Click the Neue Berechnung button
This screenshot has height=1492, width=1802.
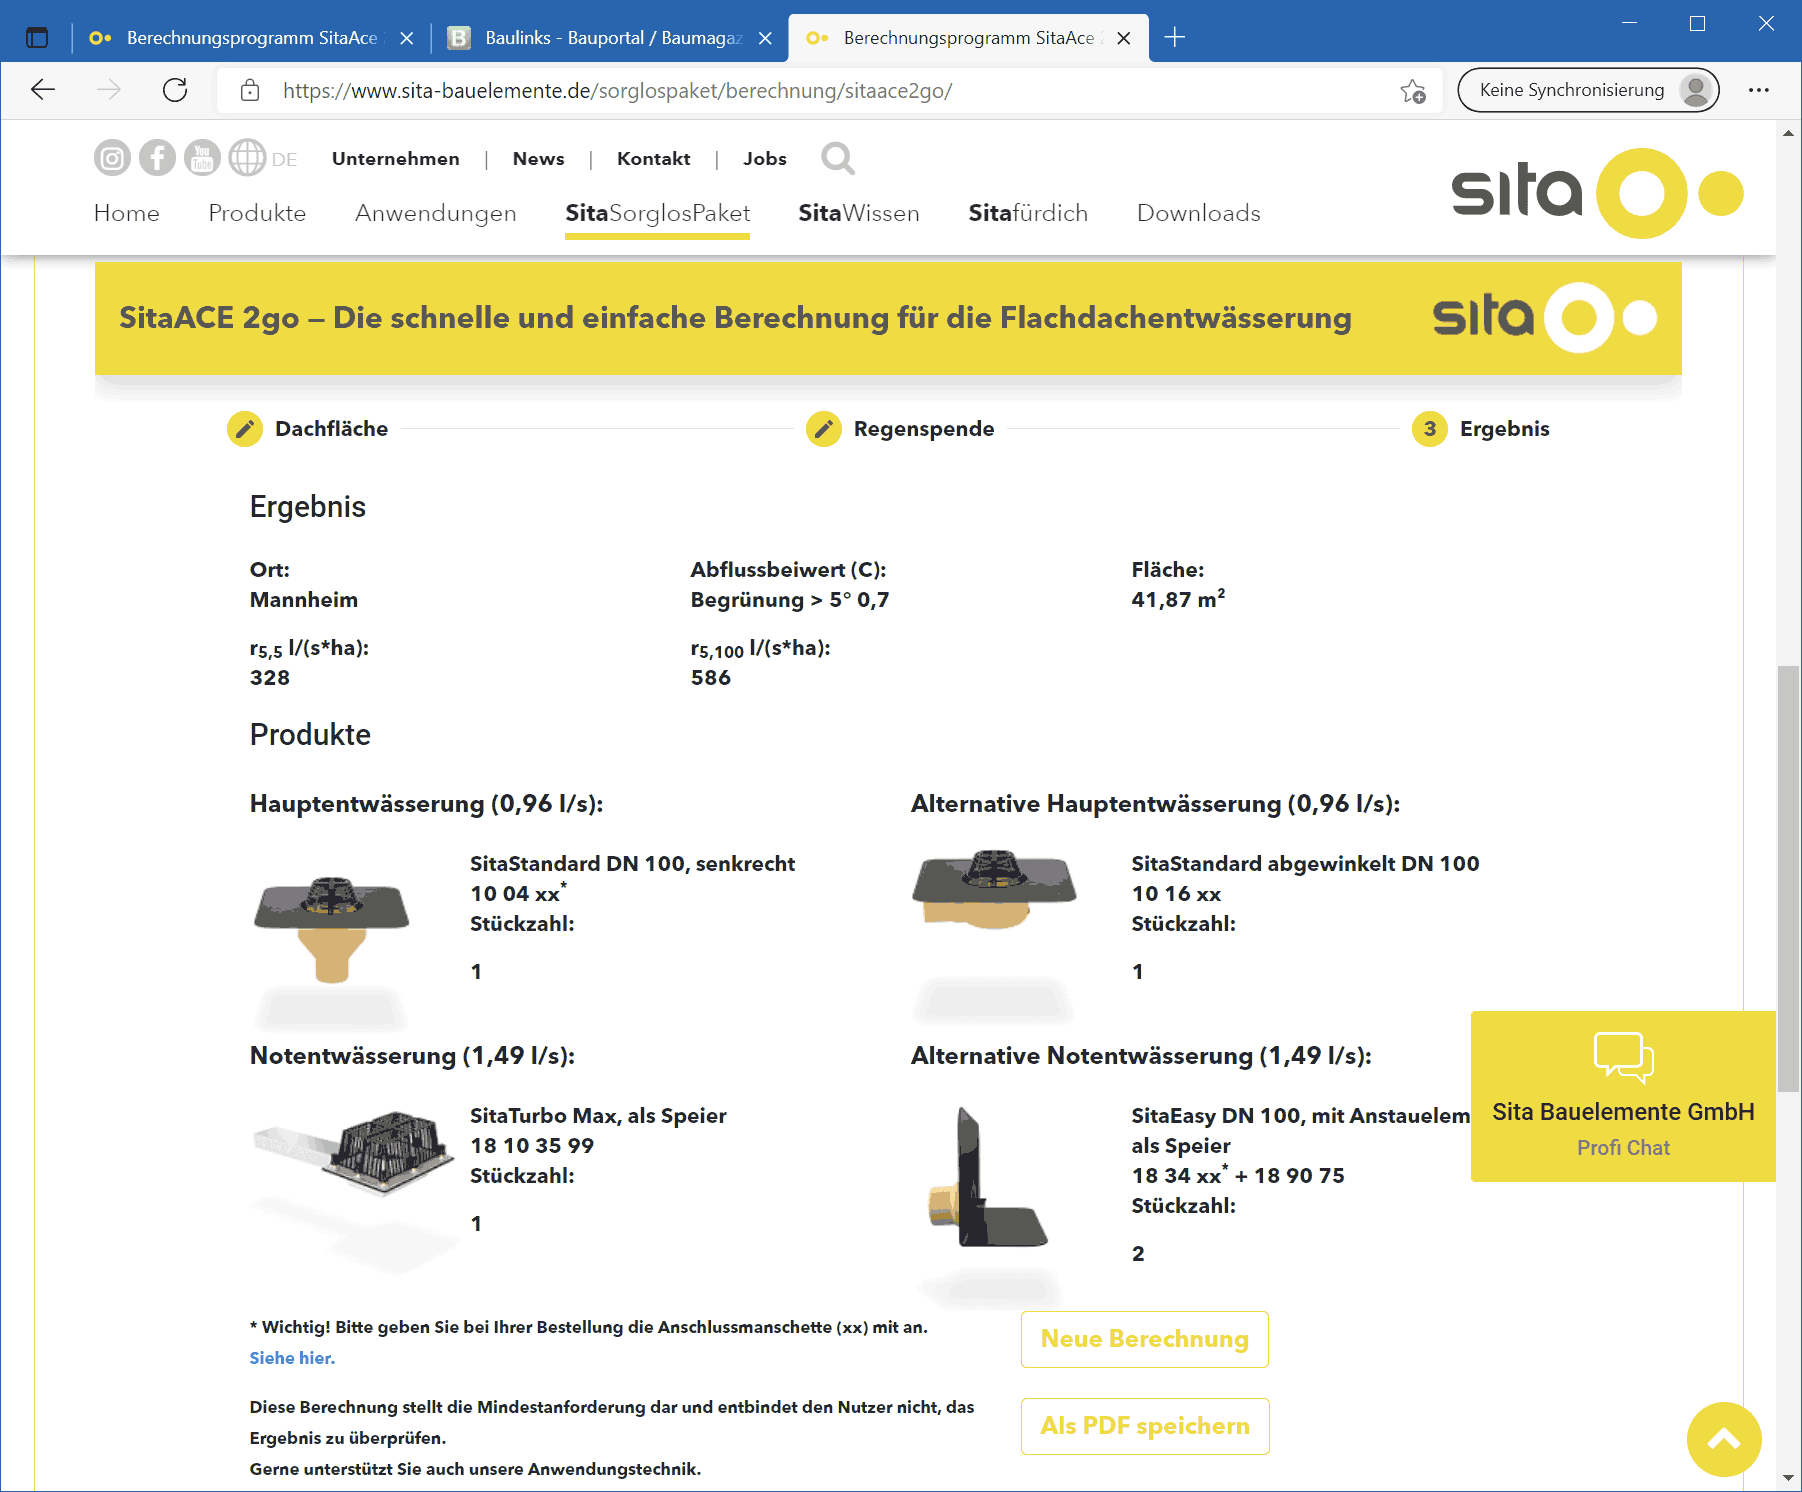click(1145, 1339)
